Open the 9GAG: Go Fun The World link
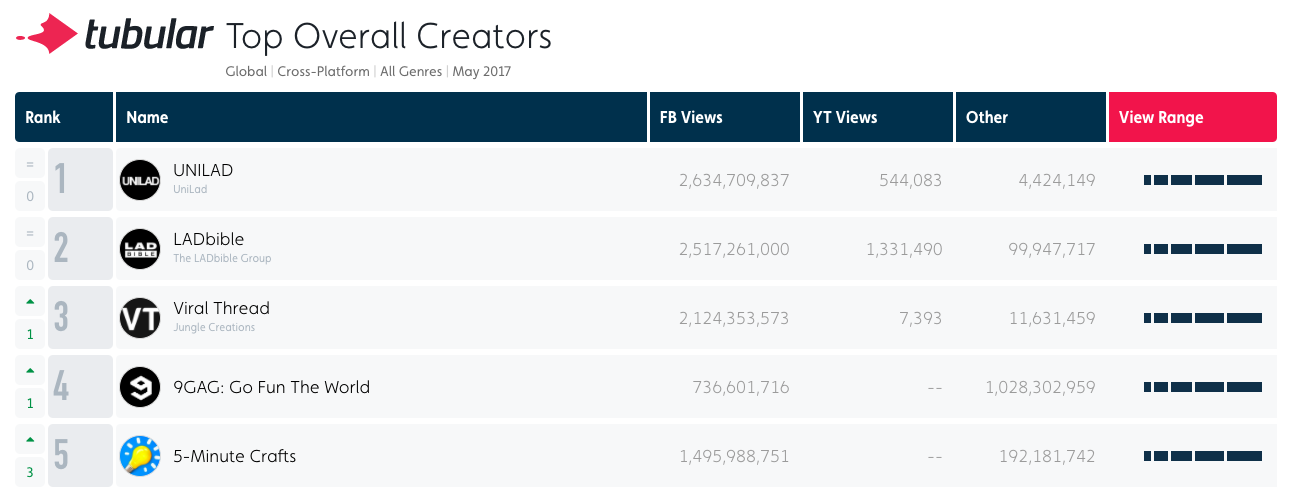The width and height of the screenshot is (1294, 491). pyautogui.click(x=271, y=387)
